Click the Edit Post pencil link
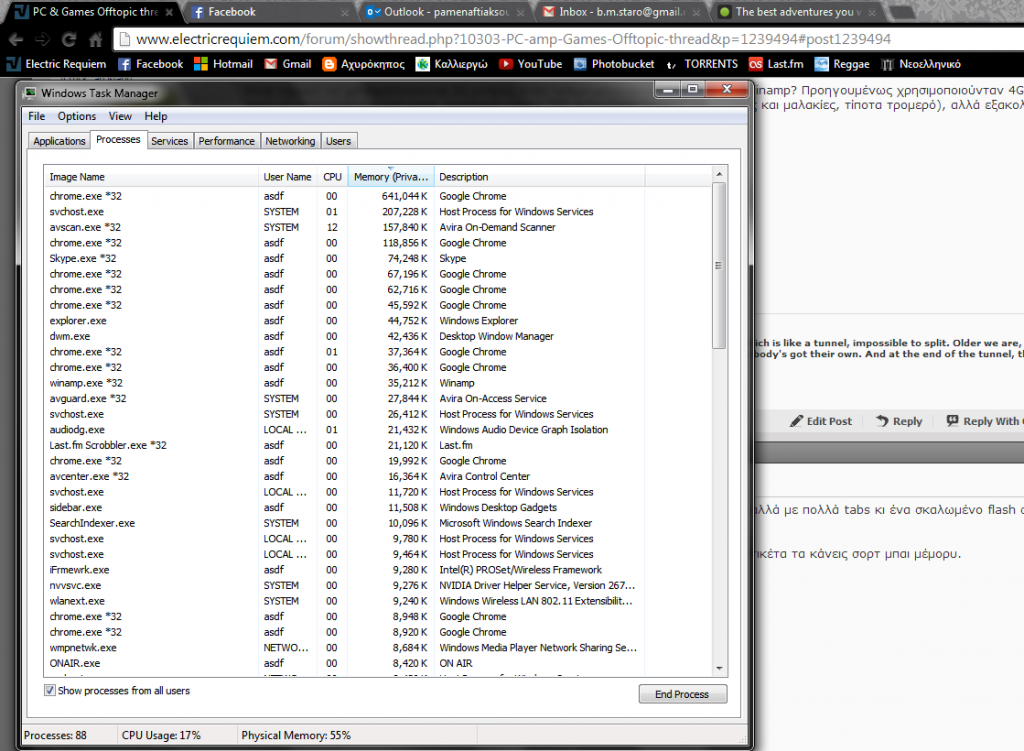This screenshot has height=751, width=1024. pos(820,421)
